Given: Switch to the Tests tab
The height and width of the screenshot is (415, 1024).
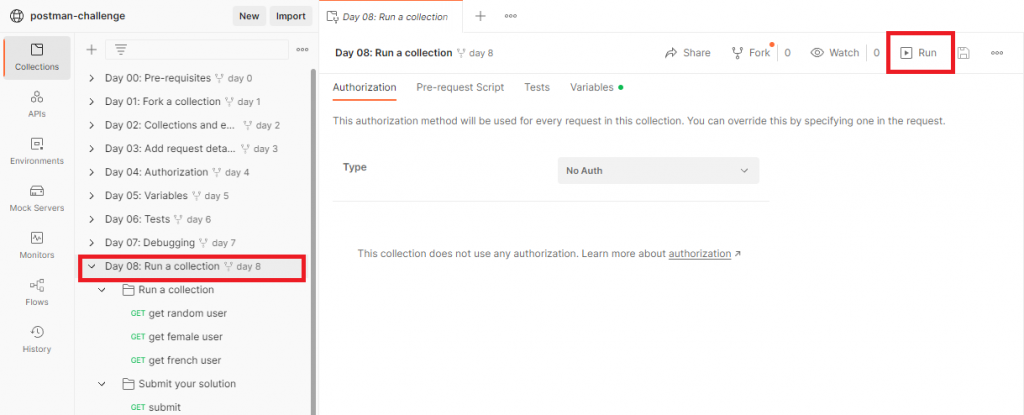Looking at the screenshot, I should pyautogui.click(x=537, y=87).
